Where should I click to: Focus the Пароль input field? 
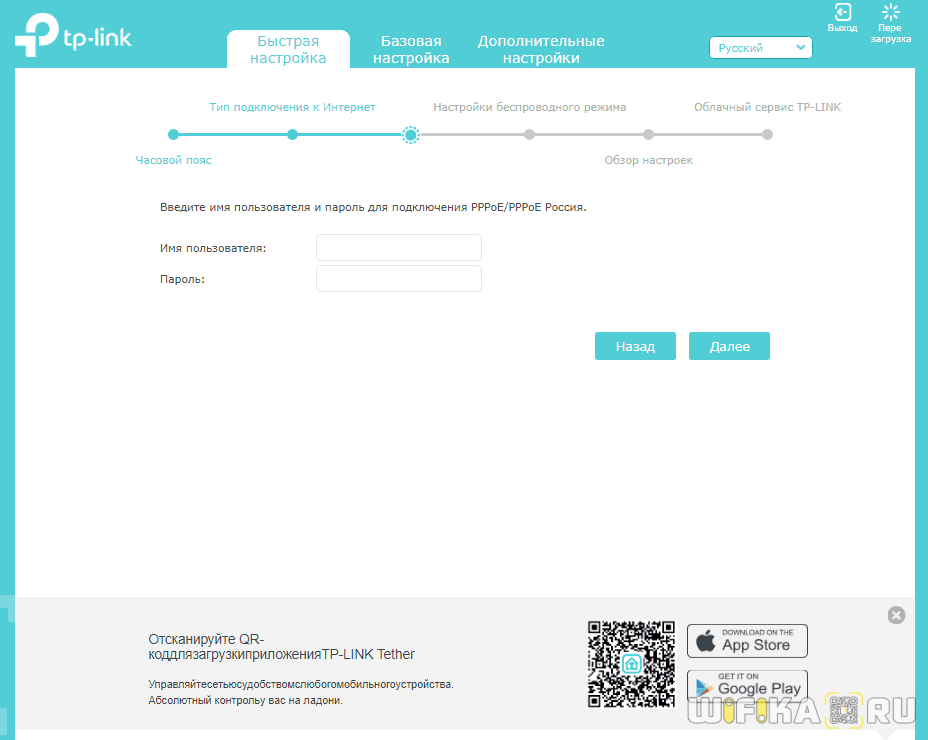coord(399,278)
